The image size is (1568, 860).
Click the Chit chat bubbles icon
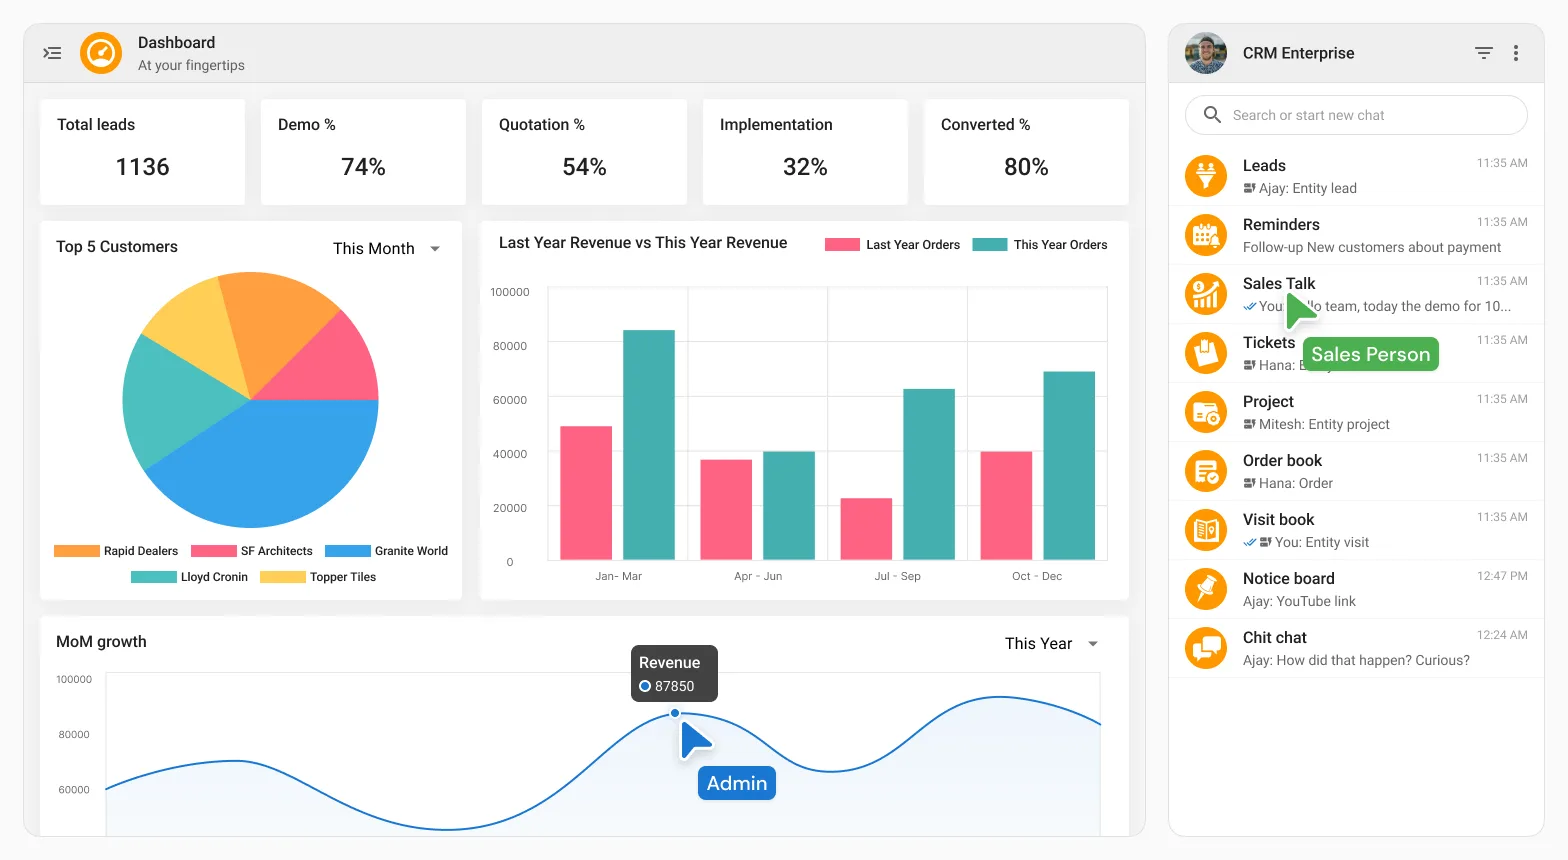click(x=1206, y=648)
